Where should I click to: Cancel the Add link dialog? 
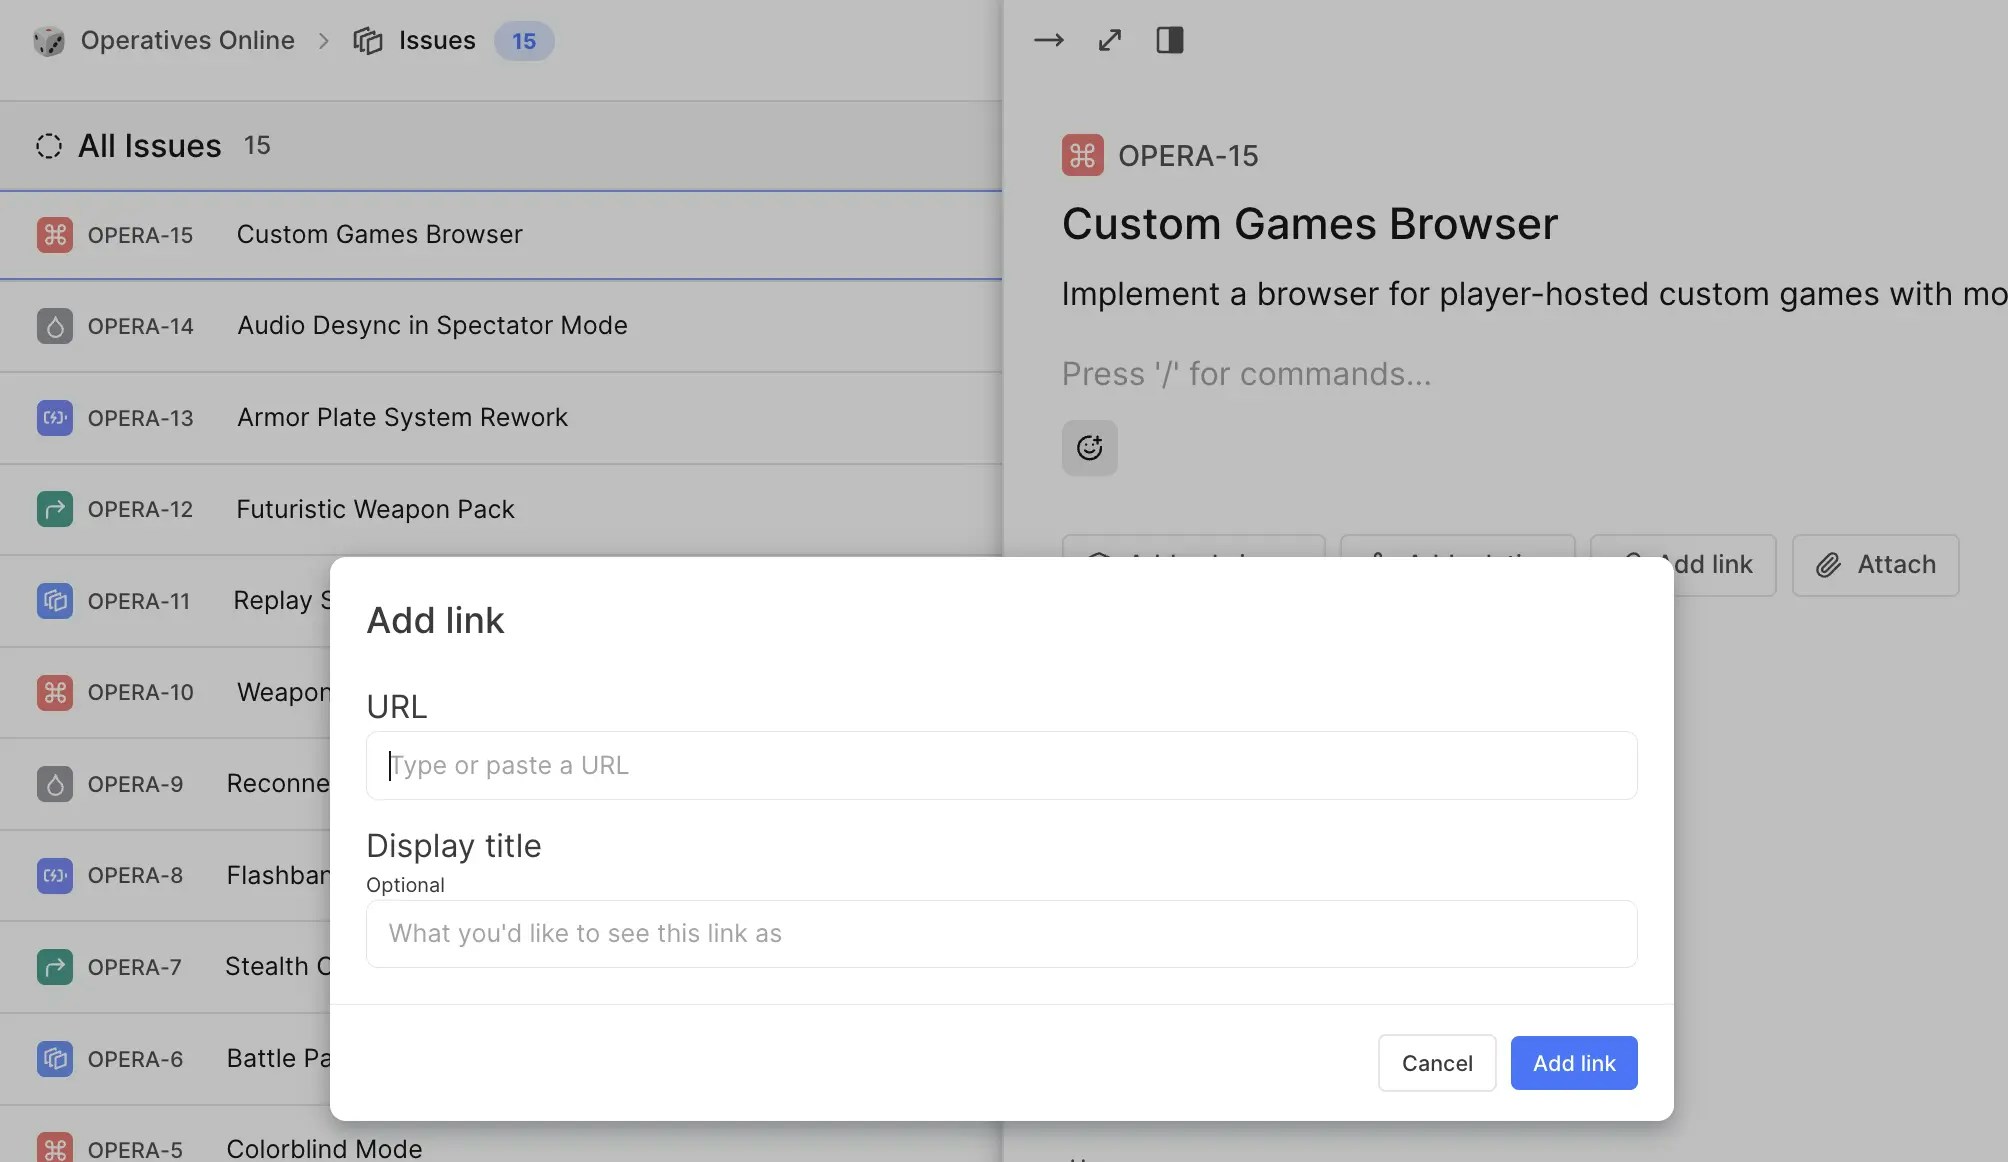[x=1436, y=1063]
